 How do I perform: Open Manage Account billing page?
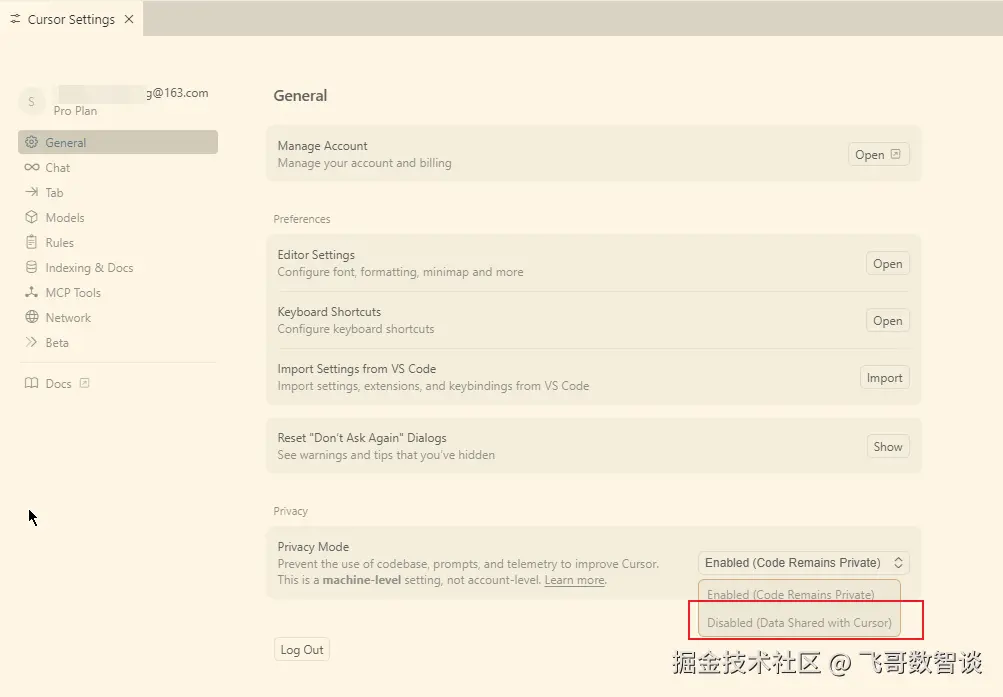click(x=878, y=154)
